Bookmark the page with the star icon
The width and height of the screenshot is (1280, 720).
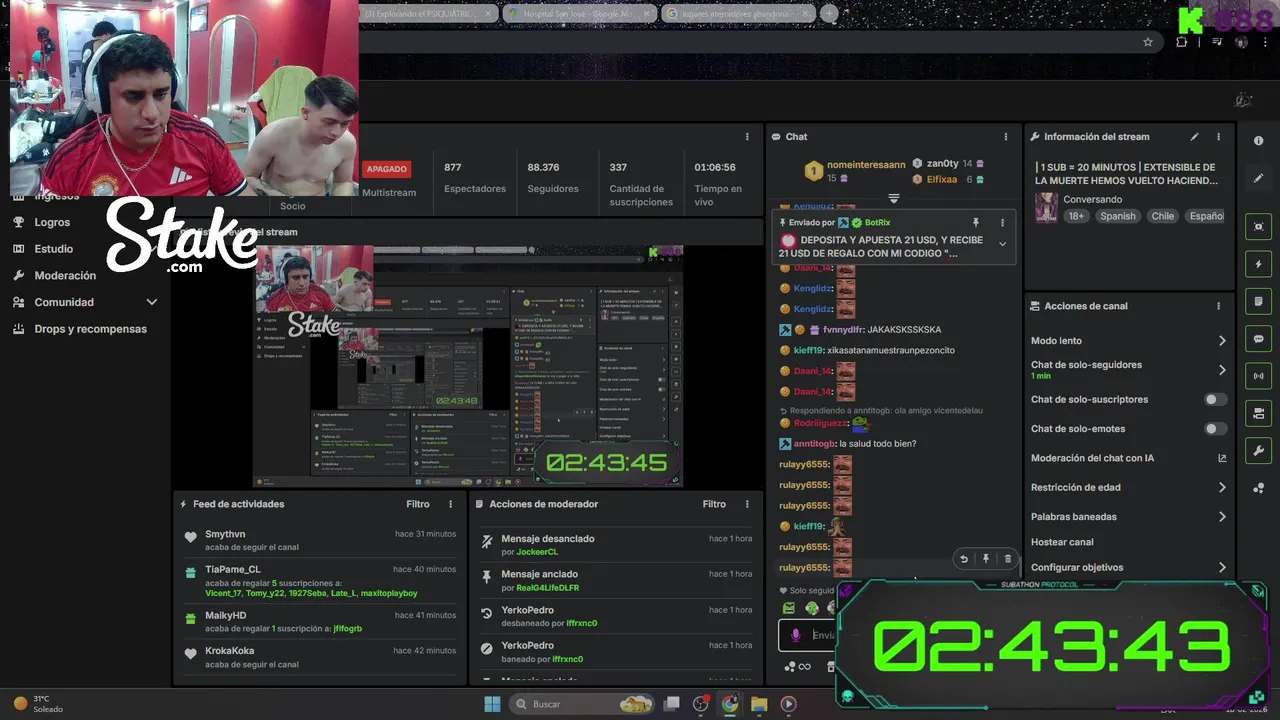click(1148, 42)
